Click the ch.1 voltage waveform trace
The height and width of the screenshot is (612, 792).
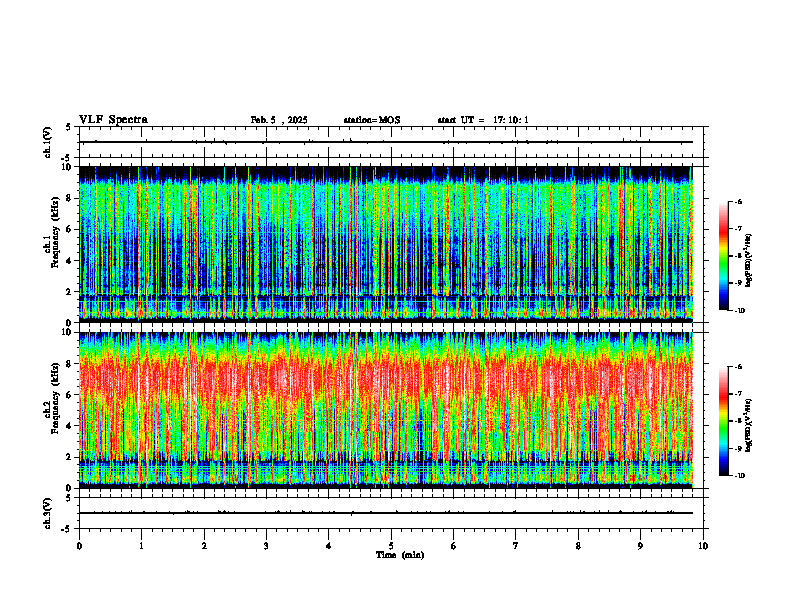(x=385, y=142)
